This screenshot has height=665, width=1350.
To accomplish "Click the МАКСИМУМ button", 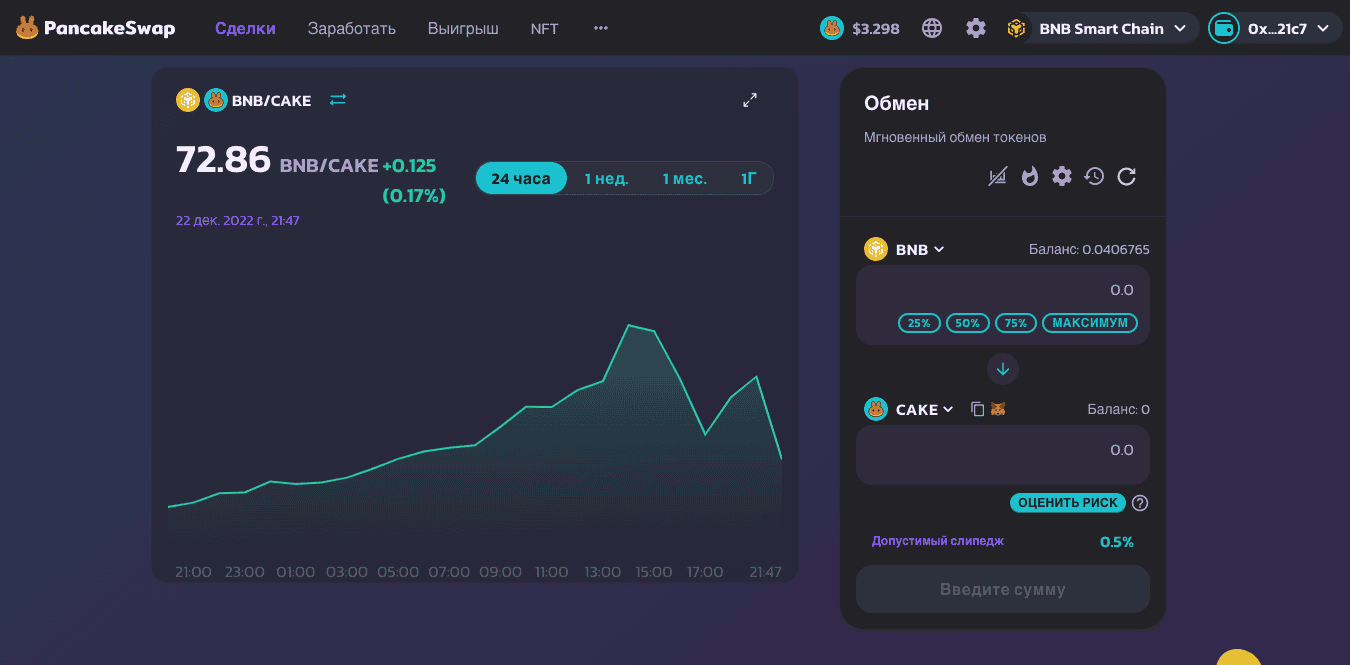I will click(1090, 323).
